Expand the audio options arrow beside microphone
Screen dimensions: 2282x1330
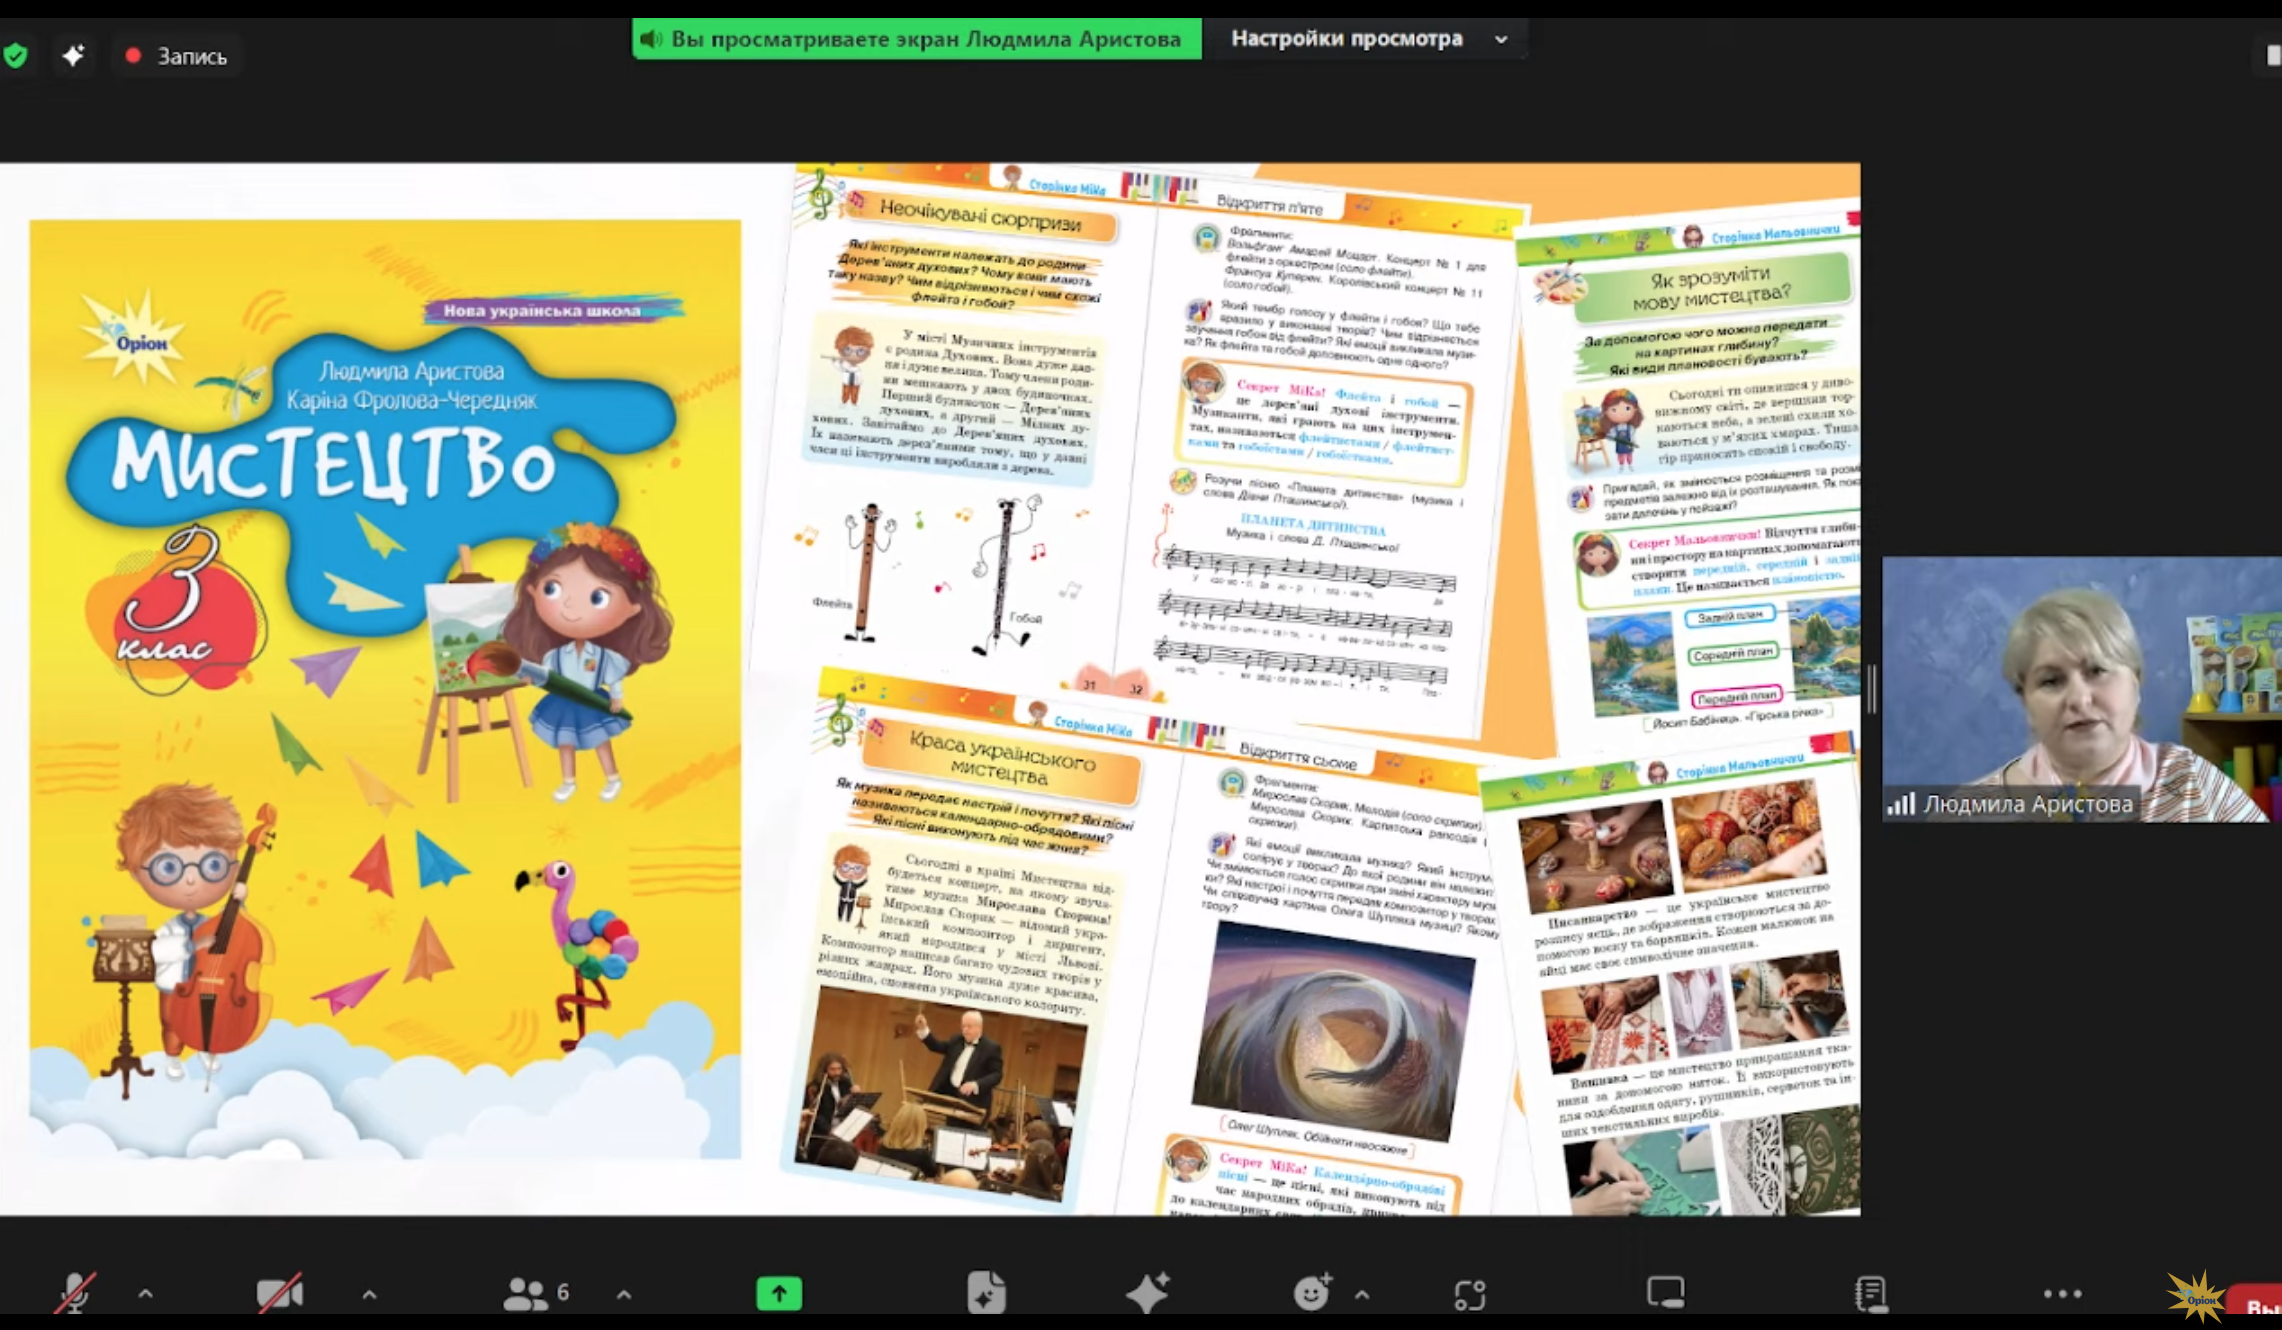(145, 1294)
